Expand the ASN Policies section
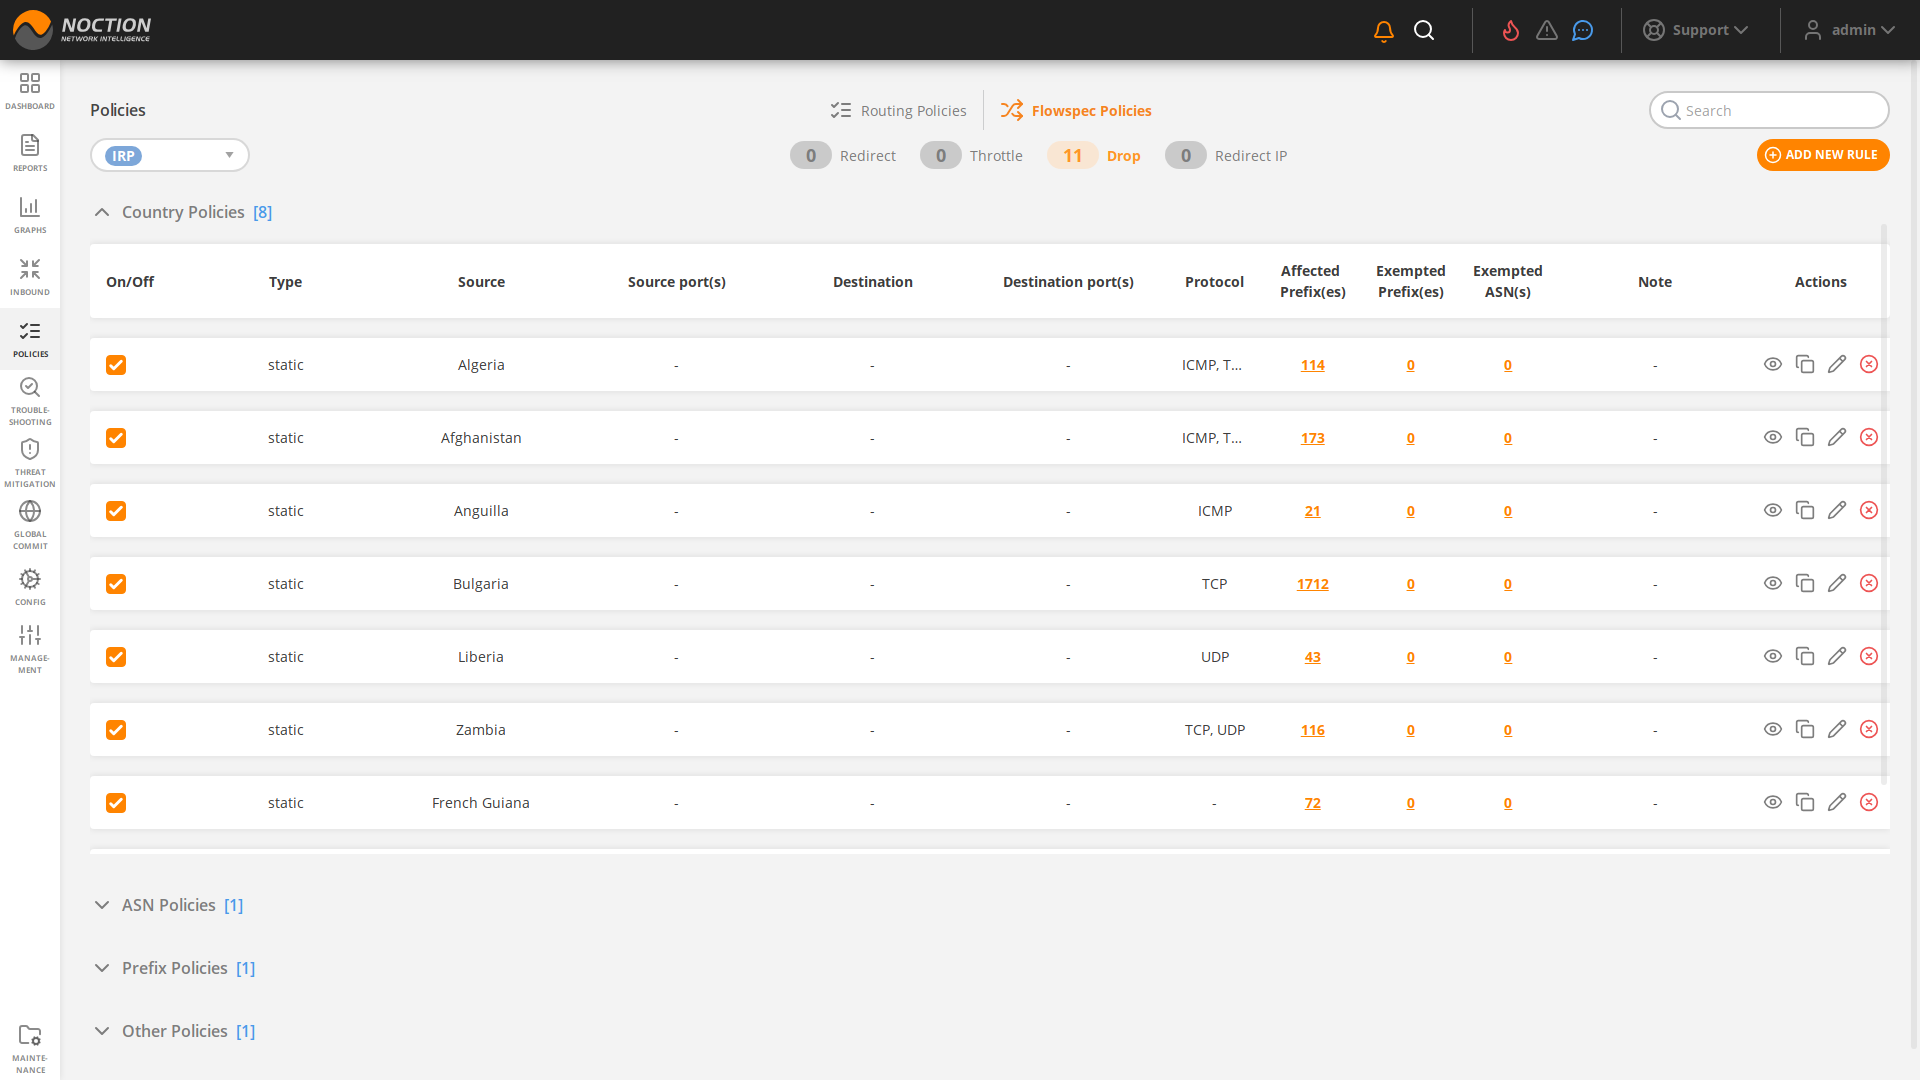This screenshot has width=1920, height=1080. coord(102,905)
